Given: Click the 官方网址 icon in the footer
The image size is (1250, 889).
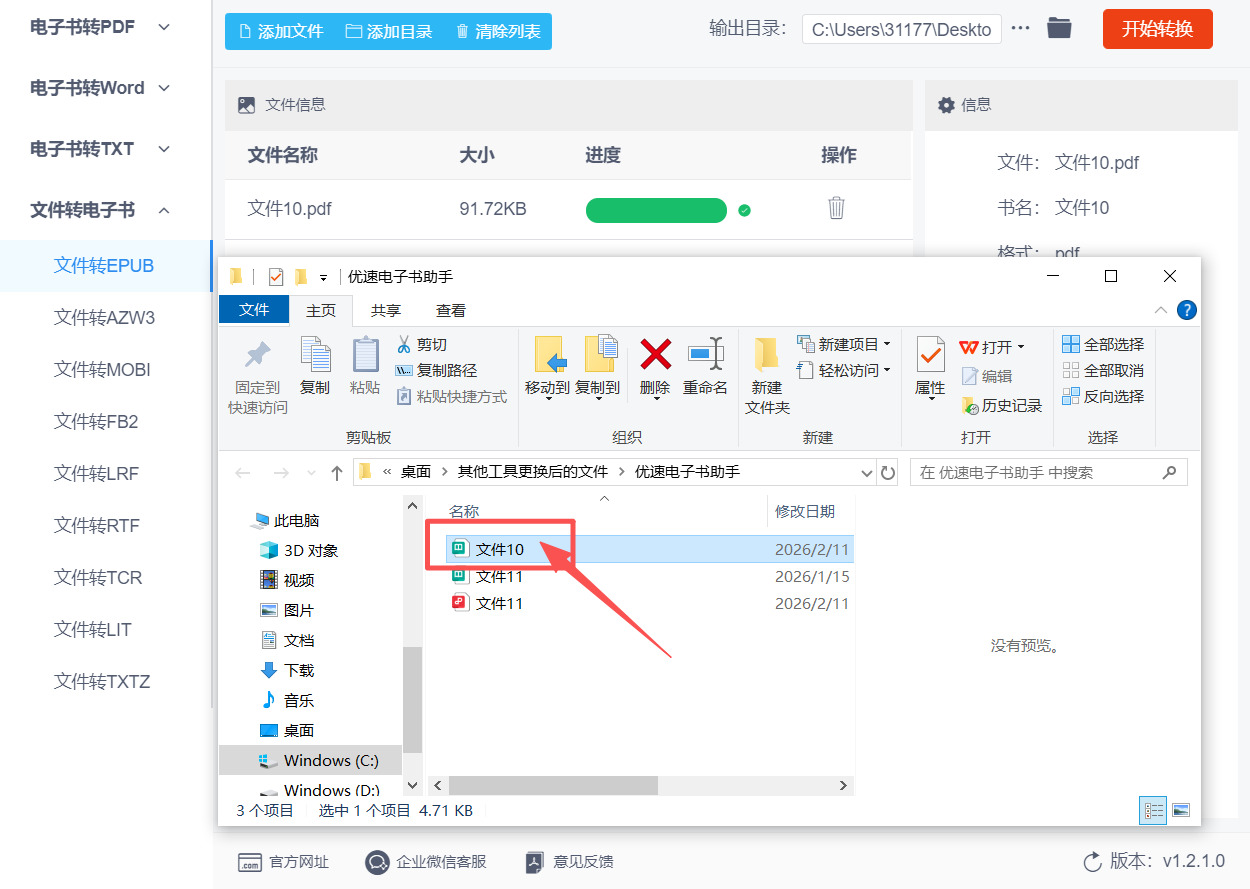Looking at the screenshot, I should coord(253,861).
